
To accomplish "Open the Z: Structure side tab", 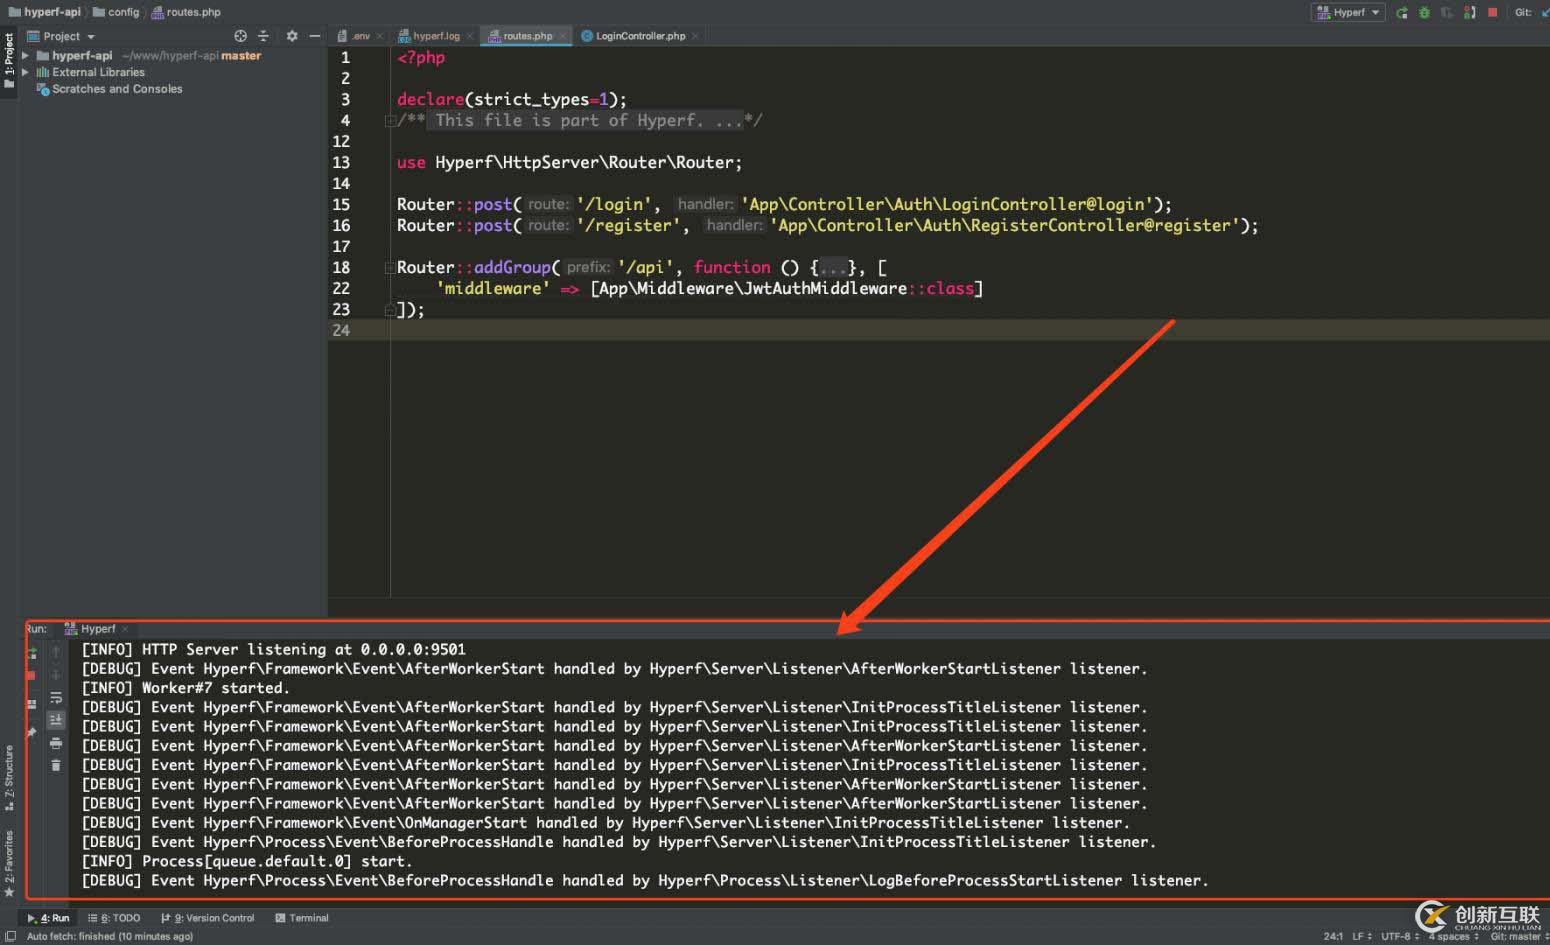I will coord(9,777).
